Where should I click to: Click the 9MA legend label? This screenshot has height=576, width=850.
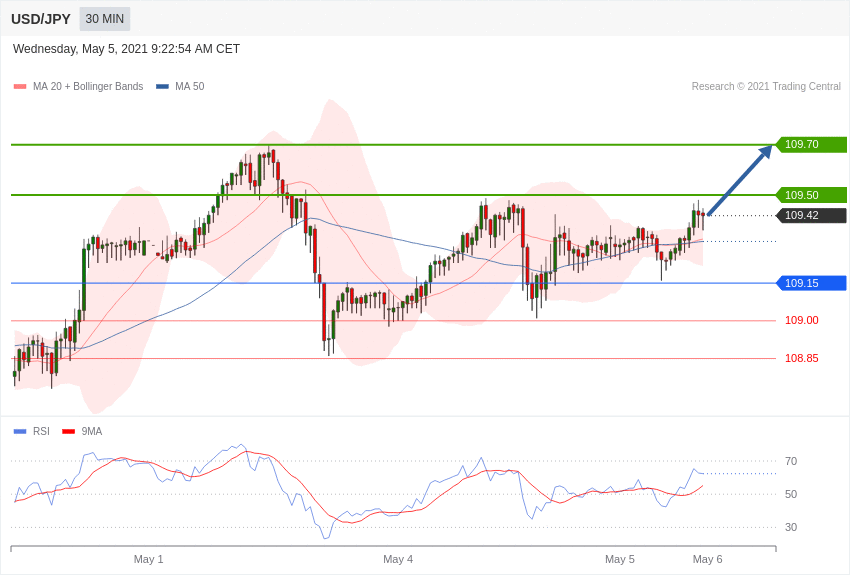tap(92, 431)
